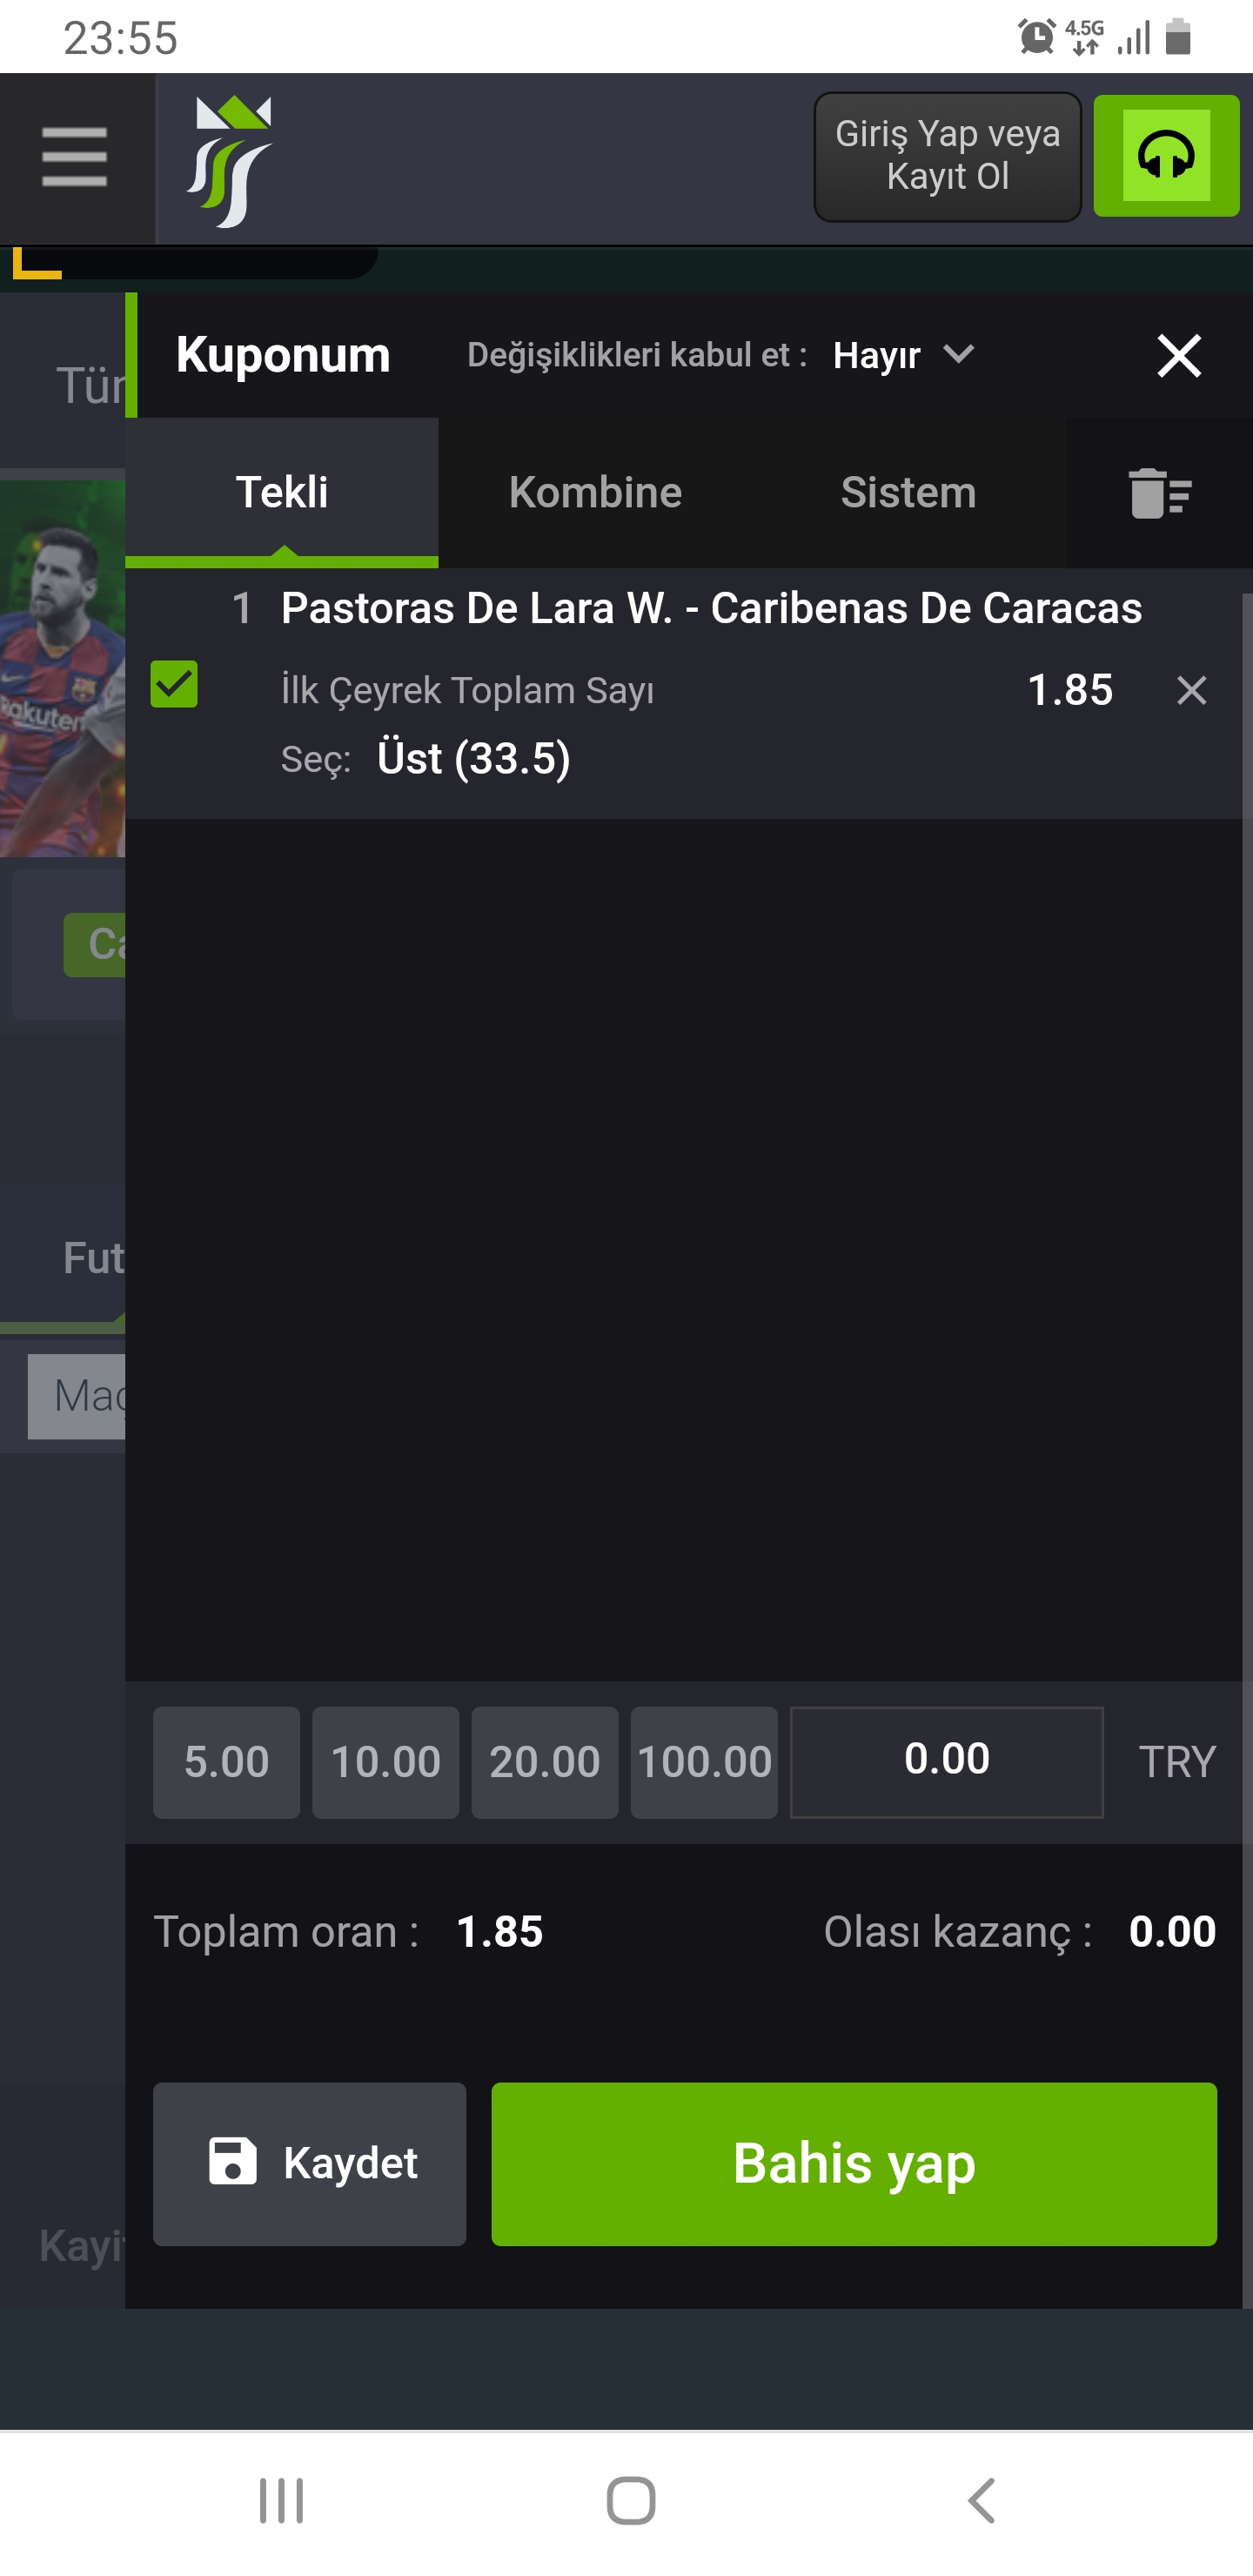This screenshot has width=1253, height=2576.
Task: Uncheck the Pastoras De Lara bet checkbox
Action: click(174, 684)
